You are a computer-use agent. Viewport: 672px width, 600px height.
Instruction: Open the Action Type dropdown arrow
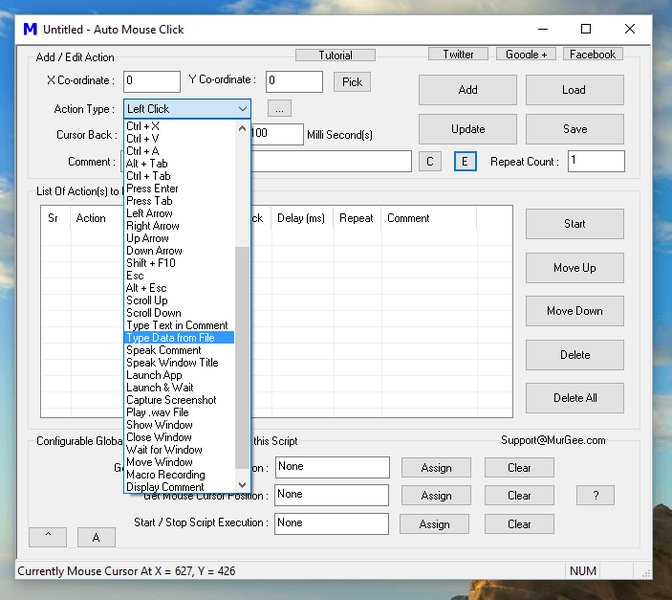(243, 109)
